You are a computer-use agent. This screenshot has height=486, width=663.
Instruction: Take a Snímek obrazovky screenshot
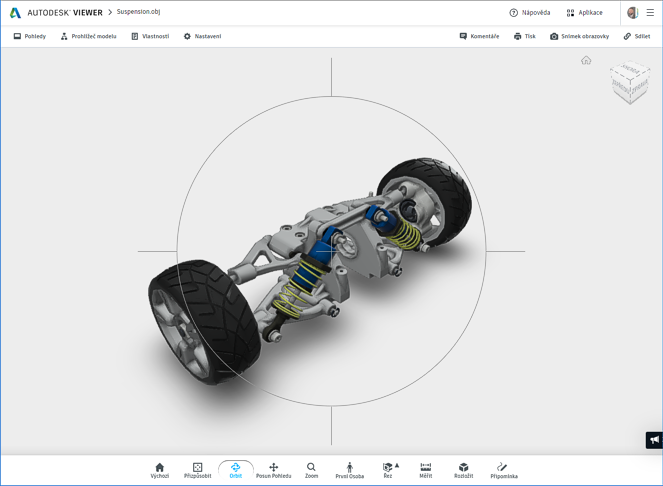tap(579, 36)
